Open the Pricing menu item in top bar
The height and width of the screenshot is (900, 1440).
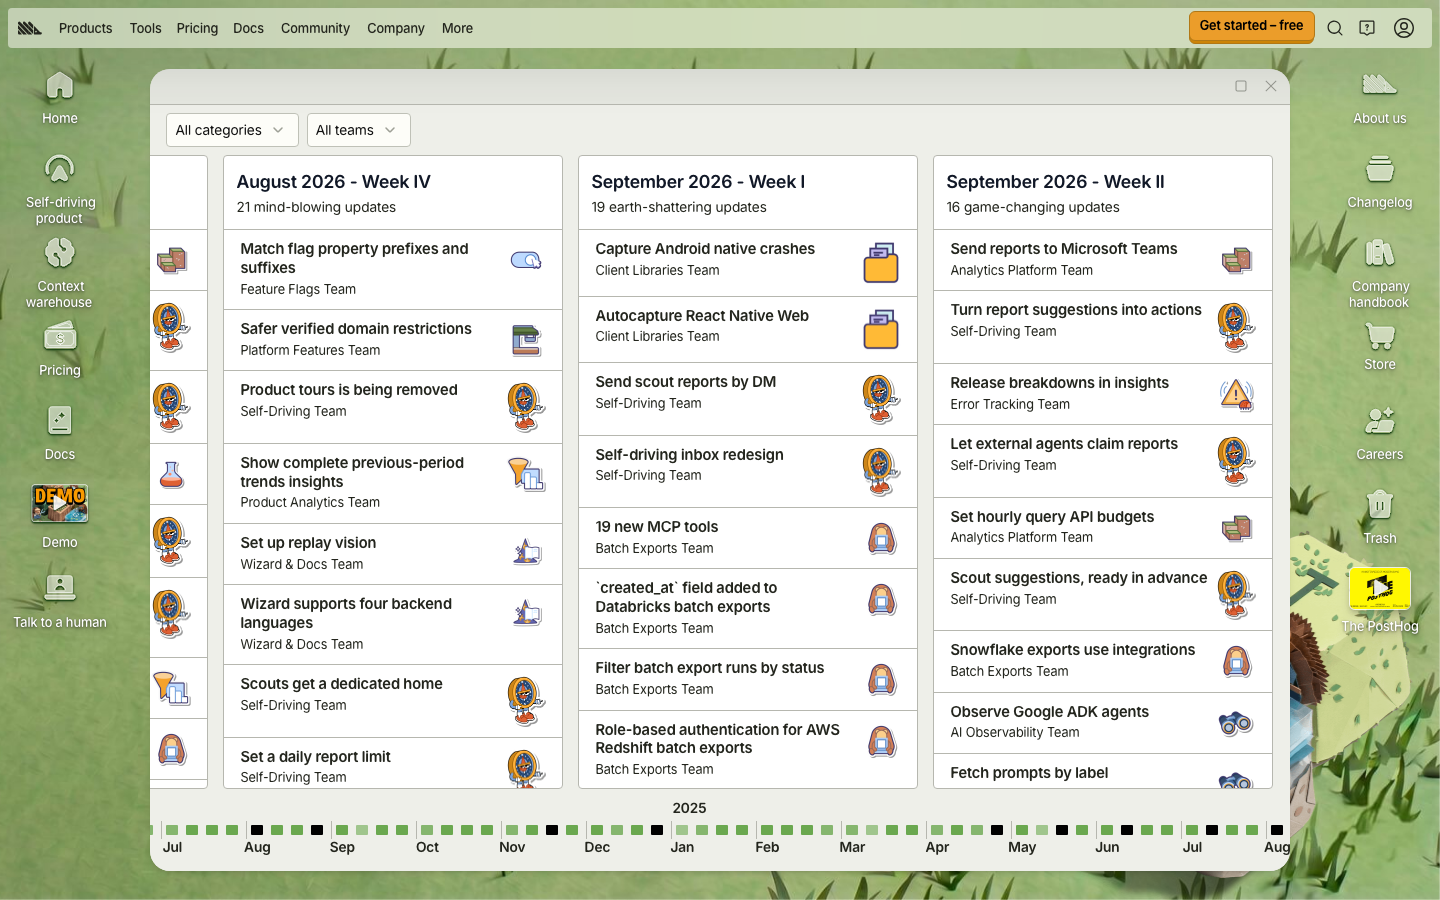coord(197,28)
